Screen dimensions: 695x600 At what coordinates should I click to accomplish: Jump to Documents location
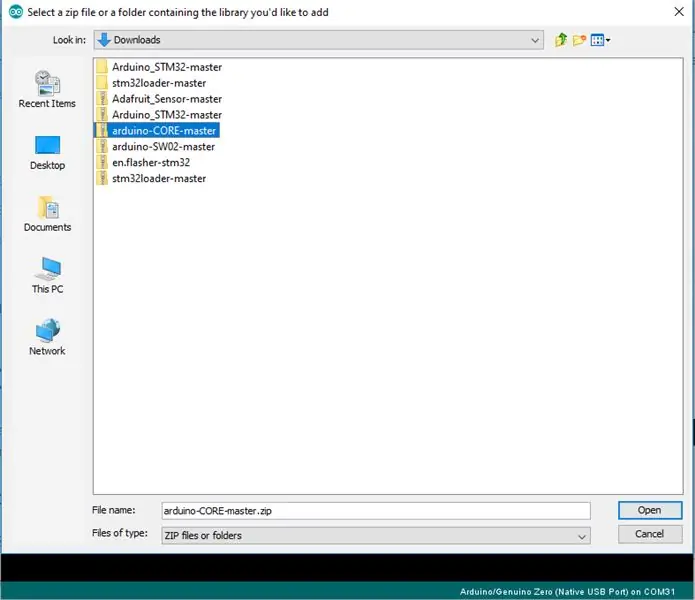click(x=47, y=214)
